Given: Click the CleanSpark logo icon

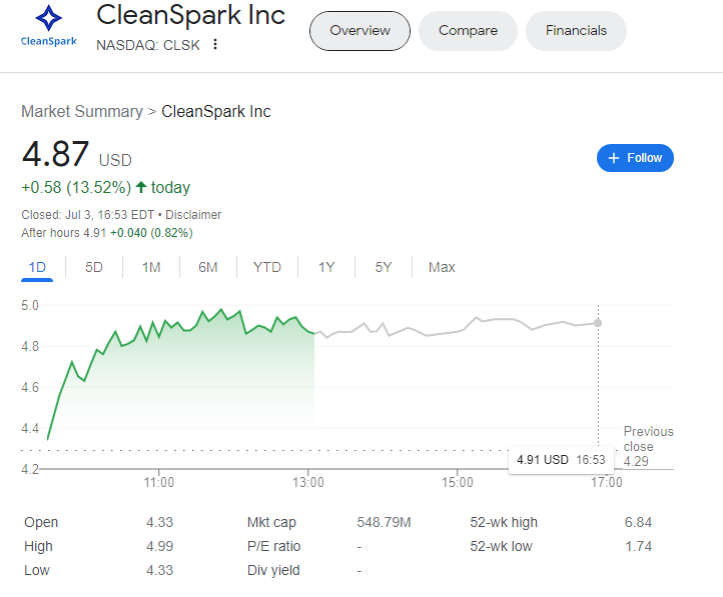Looking at the screenshot, I should [48, 25].
